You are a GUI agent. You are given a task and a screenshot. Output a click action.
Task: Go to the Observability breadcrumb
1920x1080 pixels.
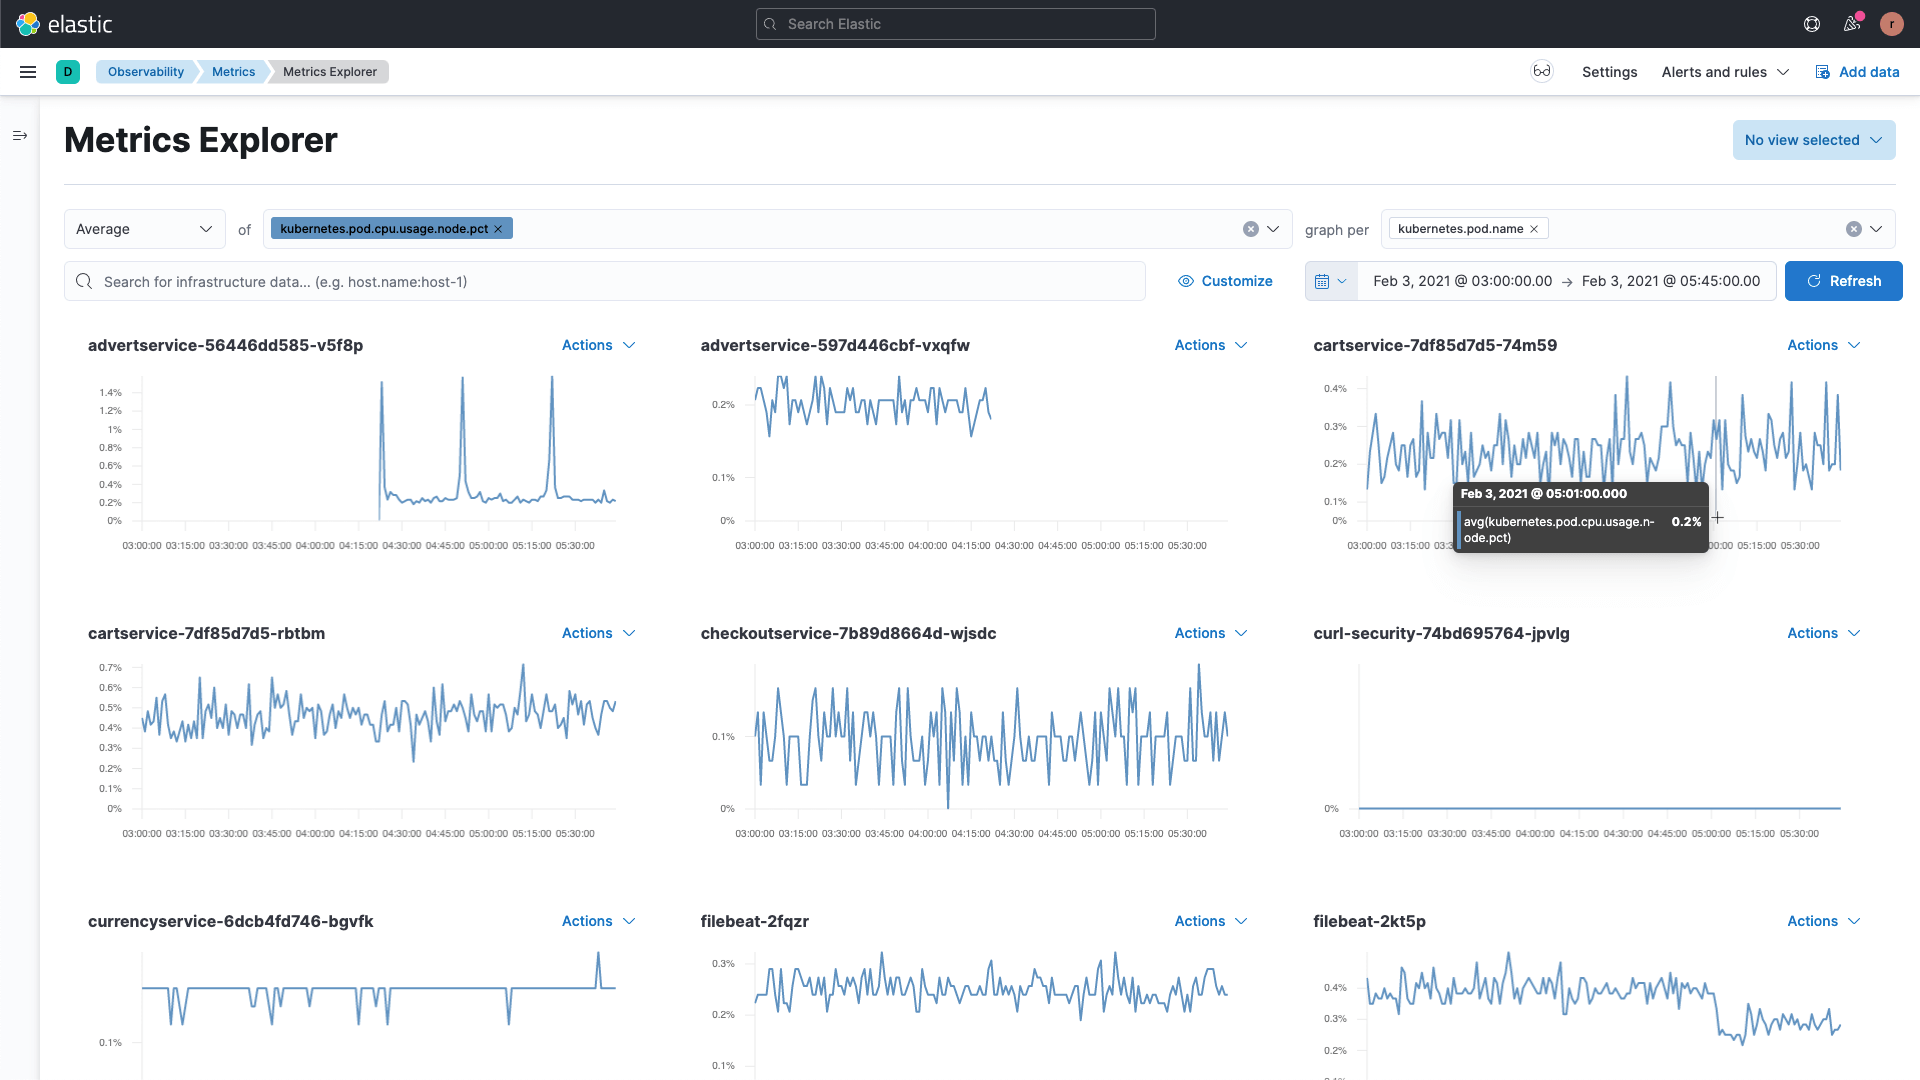click(146, 72)
